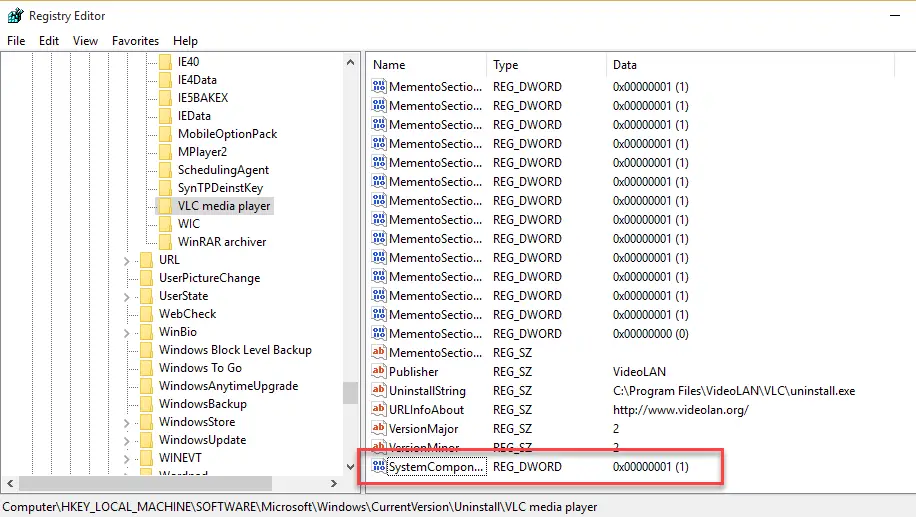Click the Registry Editor title bar icon
This screenshot has height=517, width=916.
pyautogui.click(x=15, y=15)
